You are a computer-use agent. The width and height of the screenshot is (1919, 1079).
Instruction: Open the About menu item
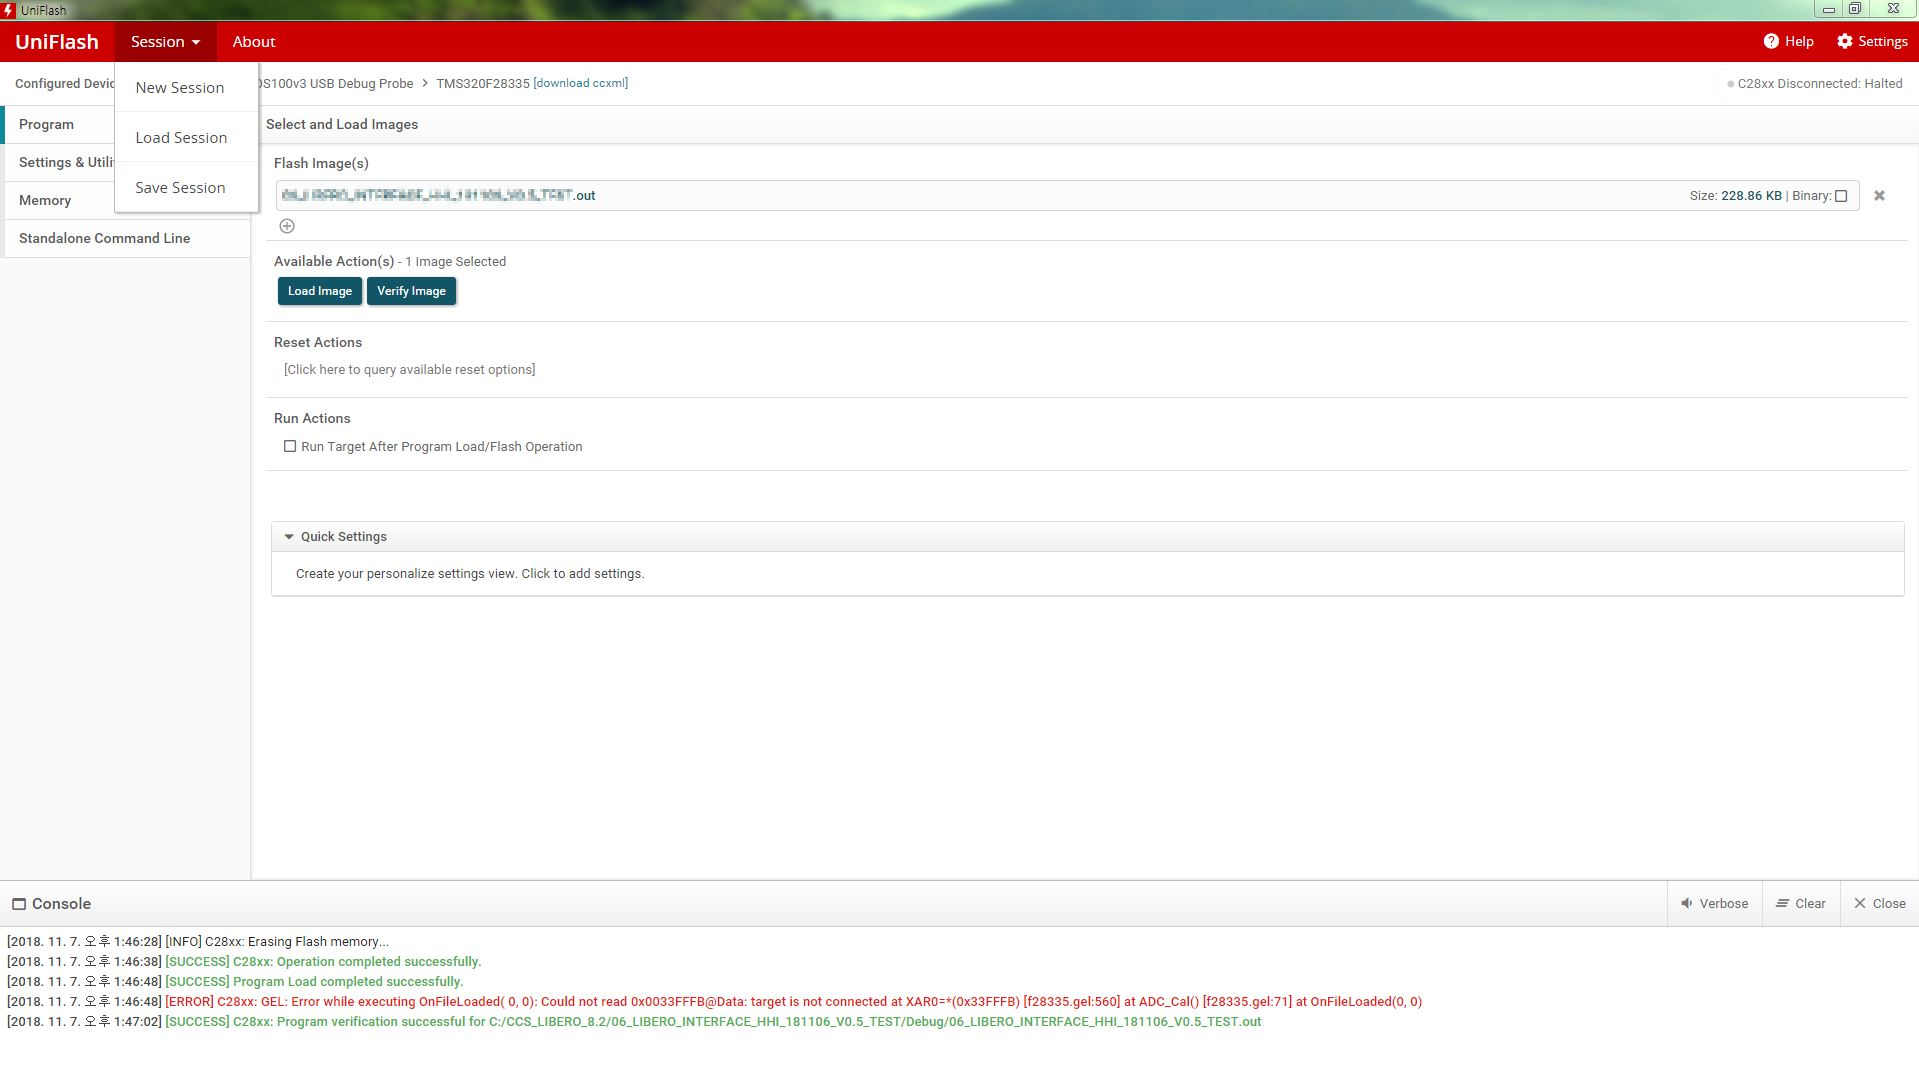pos(254,41)
